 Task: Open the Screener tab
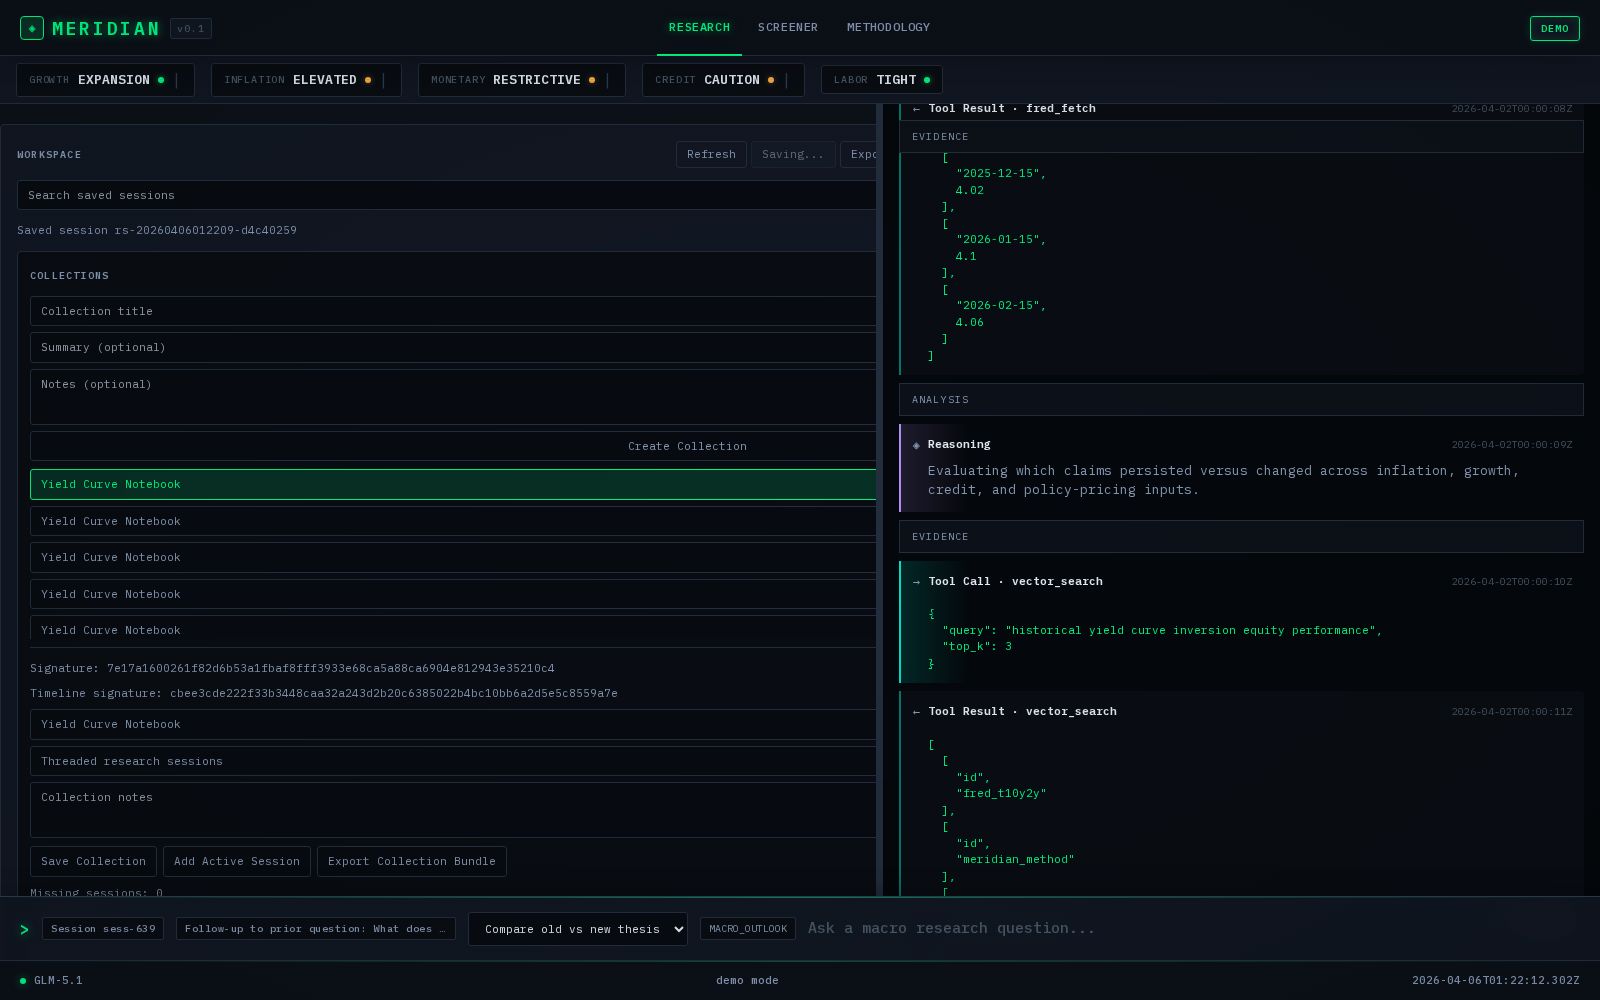(788, 28)
